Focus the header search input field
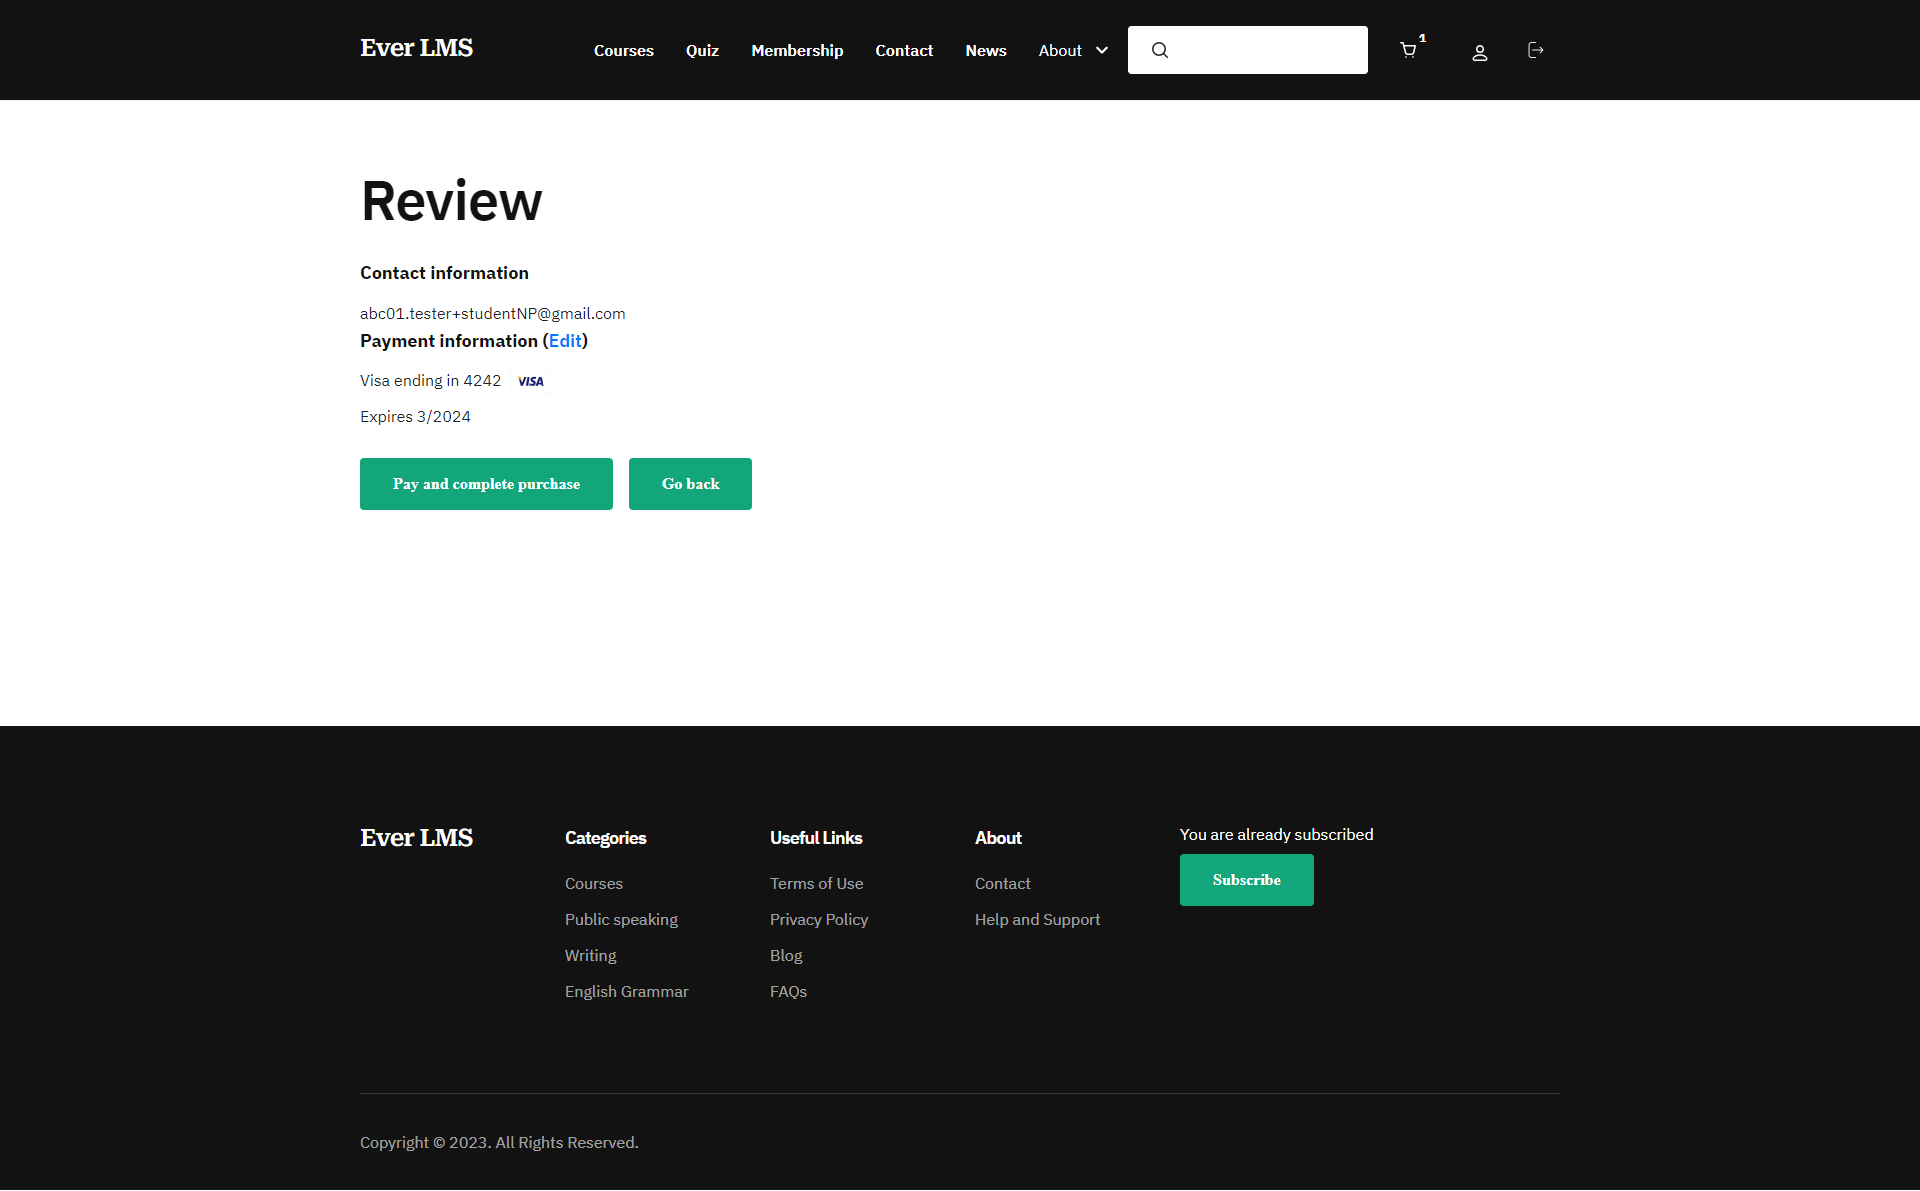The width and height of the screenshot is (1920, 1191). click(1248, 50)
